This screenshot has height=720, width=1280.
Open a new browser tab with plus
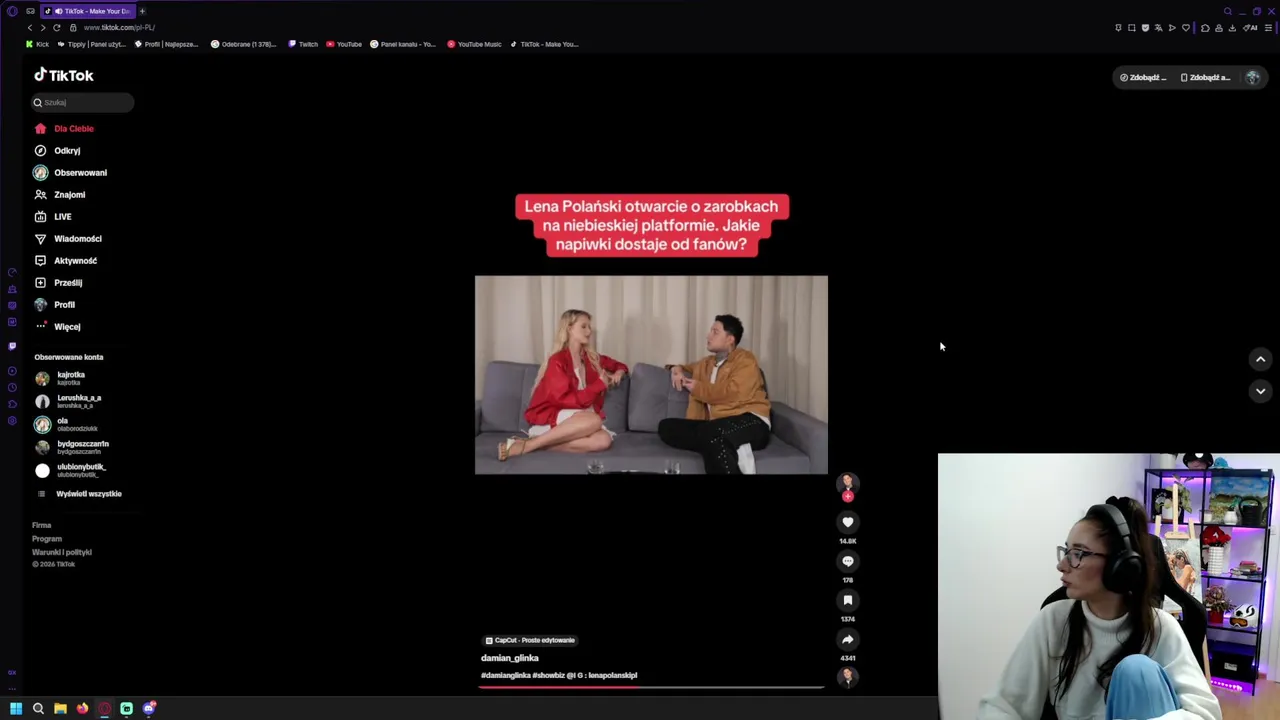tap(142, 11)
